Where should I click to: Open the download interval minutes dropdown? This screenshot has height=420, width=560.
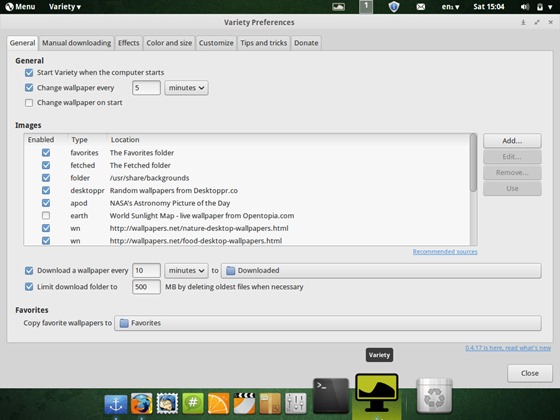[186, 271]
